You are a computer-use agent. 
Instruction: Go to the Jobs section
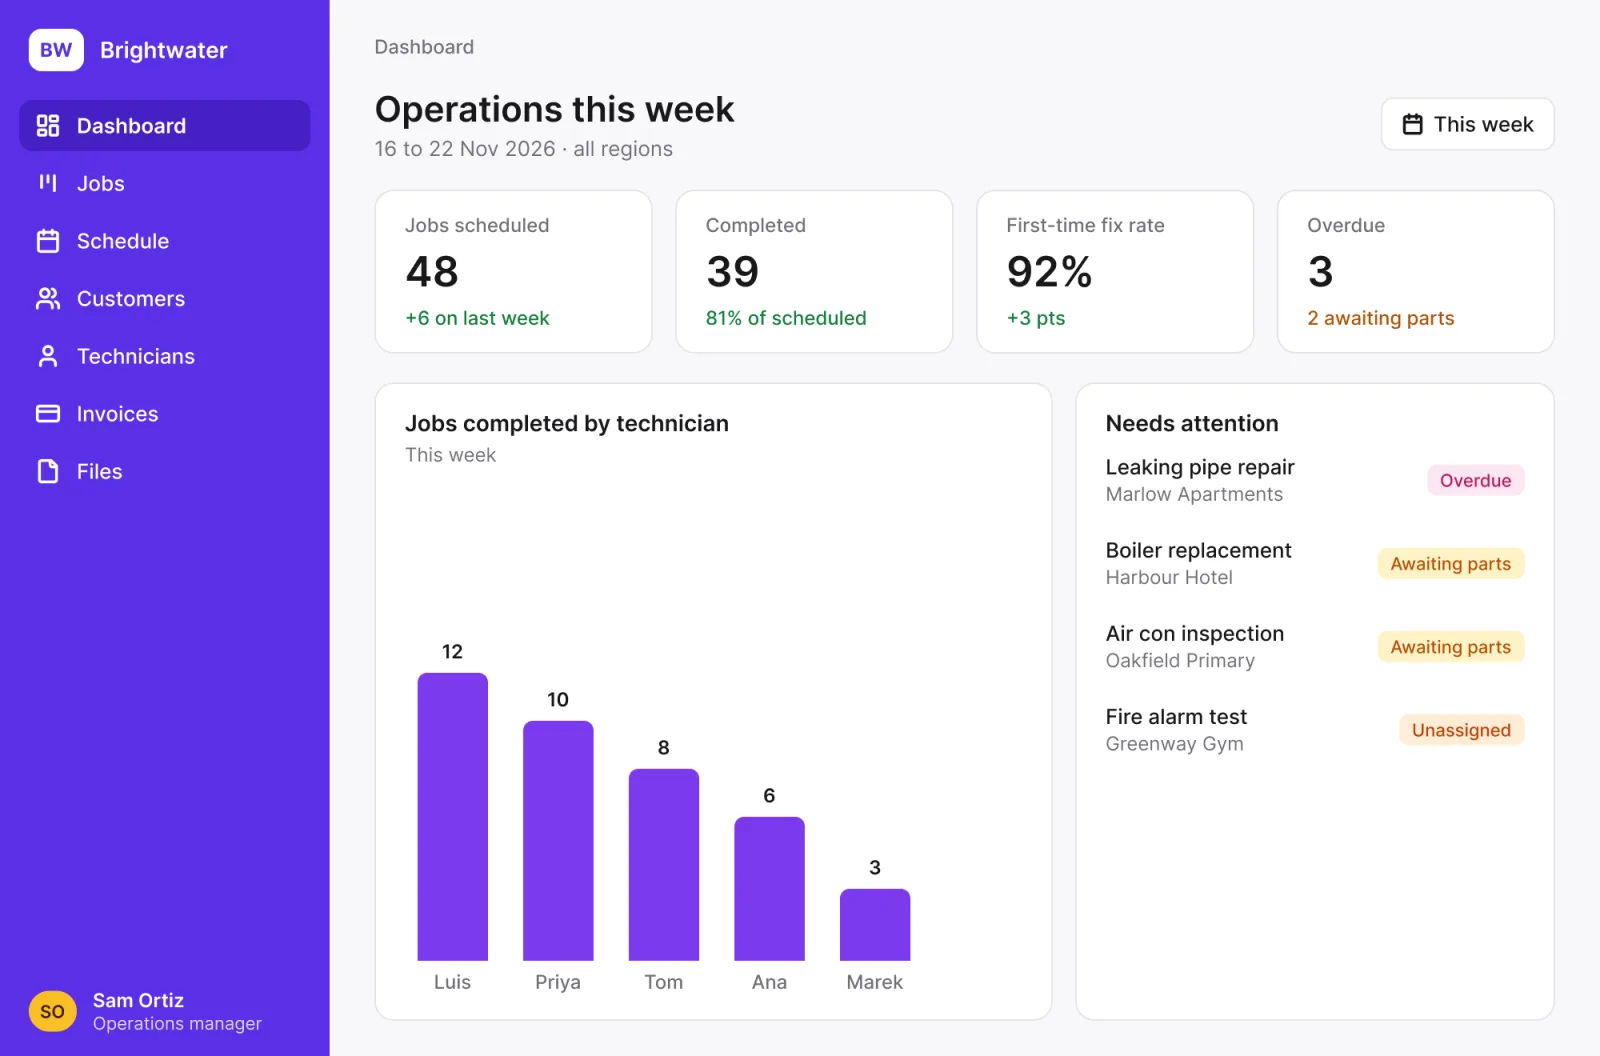(165, 183)
